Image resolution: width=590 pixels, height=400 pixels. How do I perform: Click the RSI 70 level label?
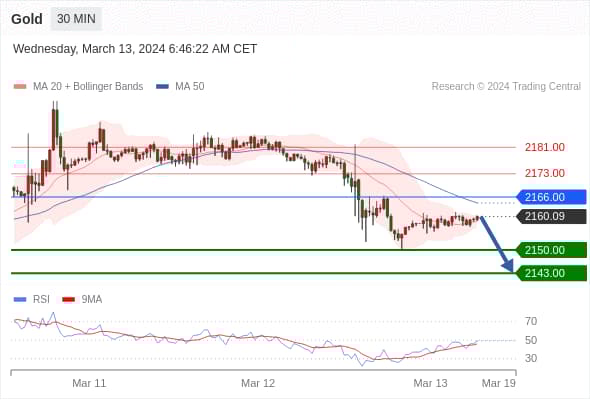(531, 321)
